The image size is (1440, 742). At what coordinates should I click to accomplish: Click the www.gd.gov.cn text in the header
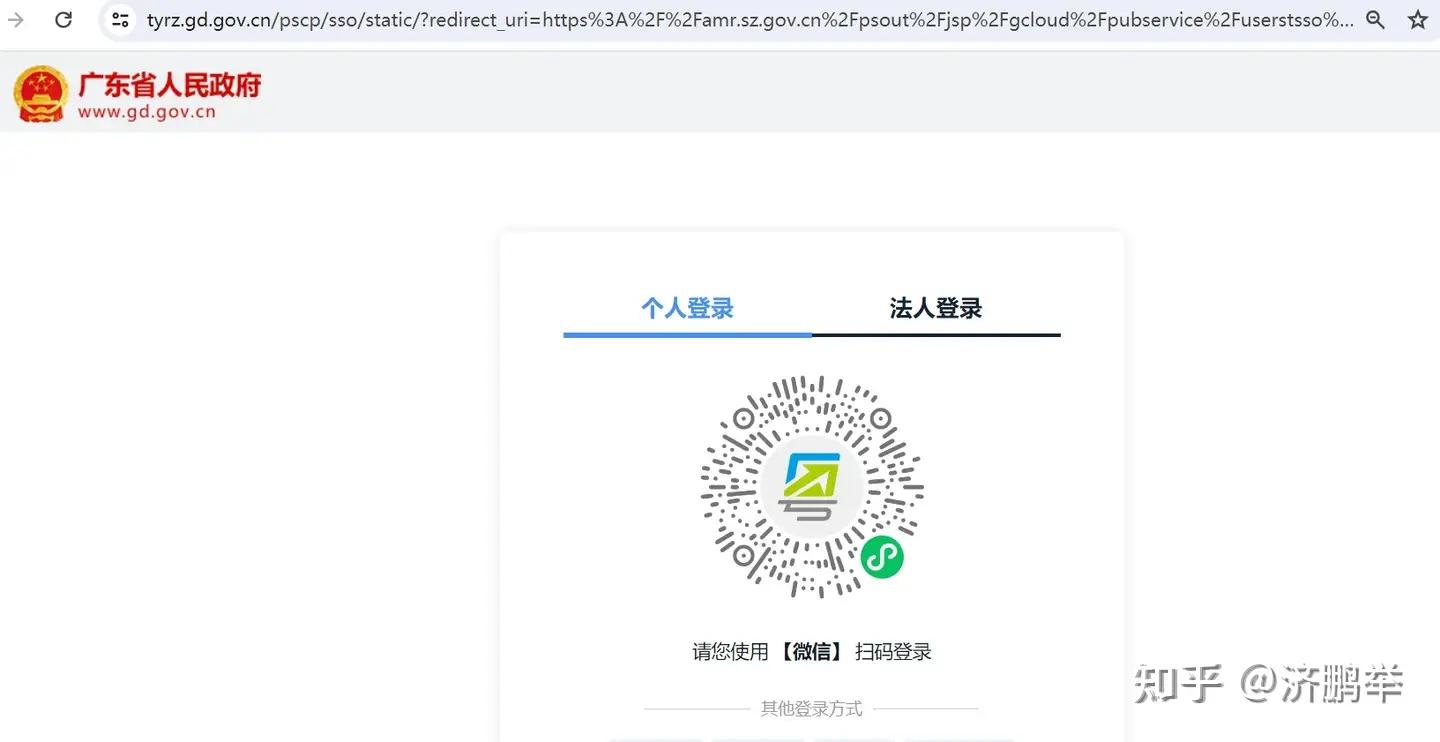(147, 112)
